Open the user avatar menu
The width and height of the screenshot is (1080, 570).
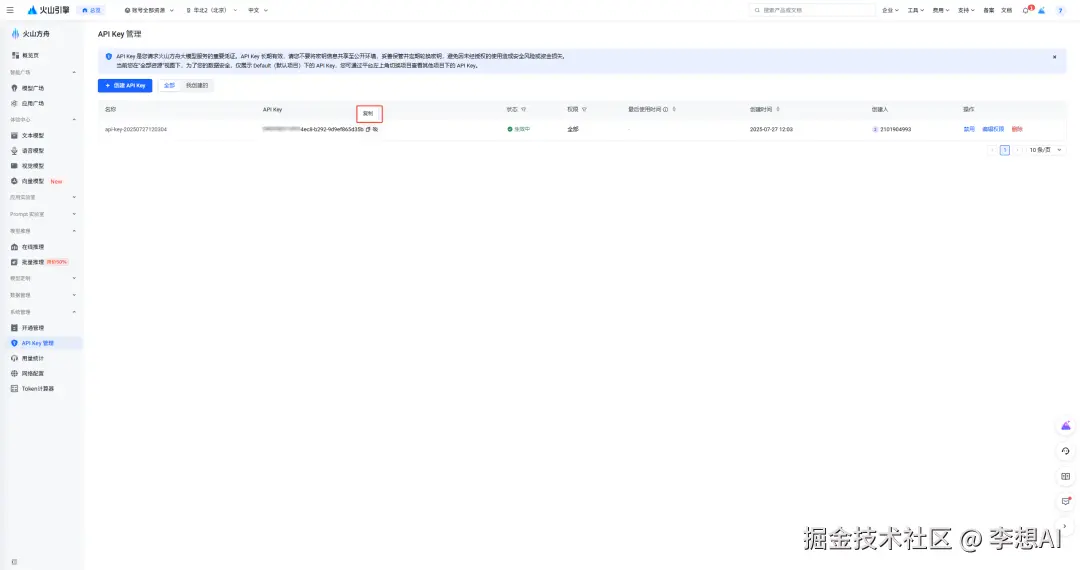[x=1060, y=10]
